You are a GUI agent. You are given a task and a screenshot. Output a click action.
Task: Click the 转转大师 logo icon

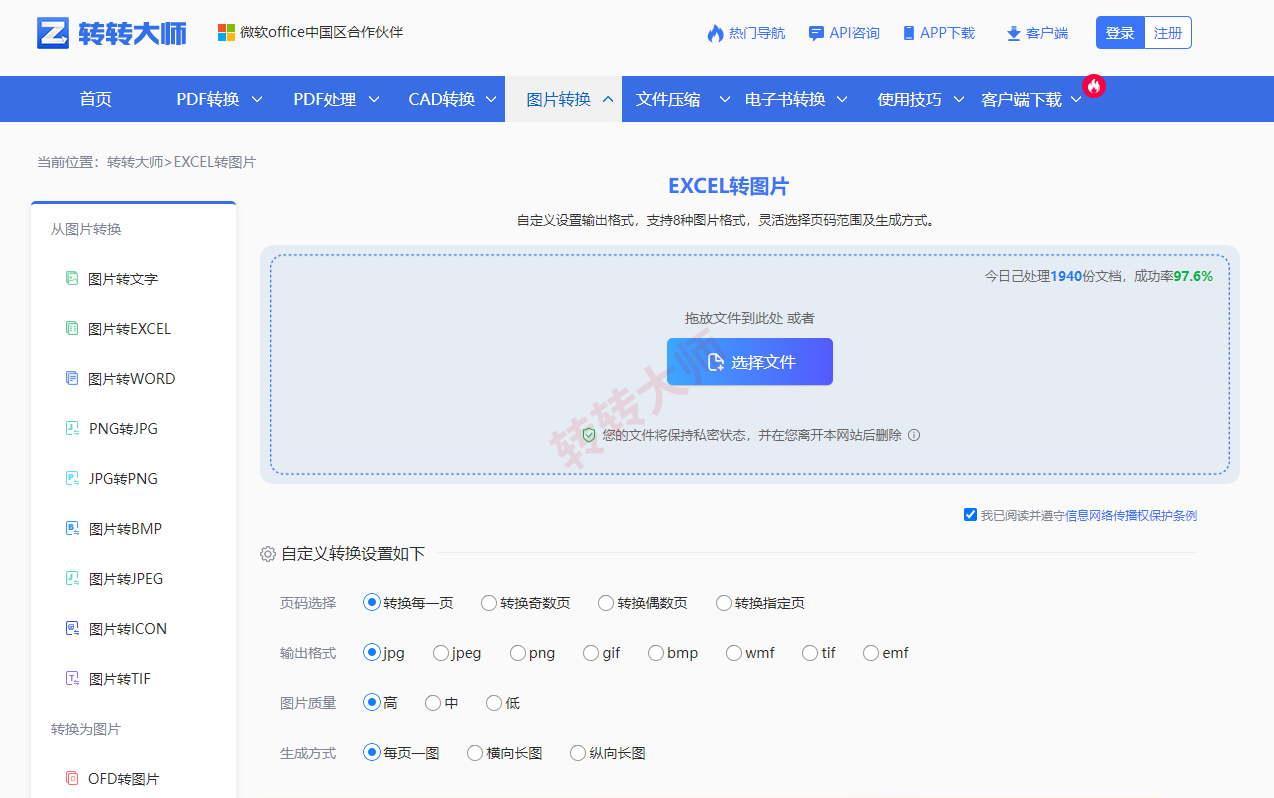point(53,33)
